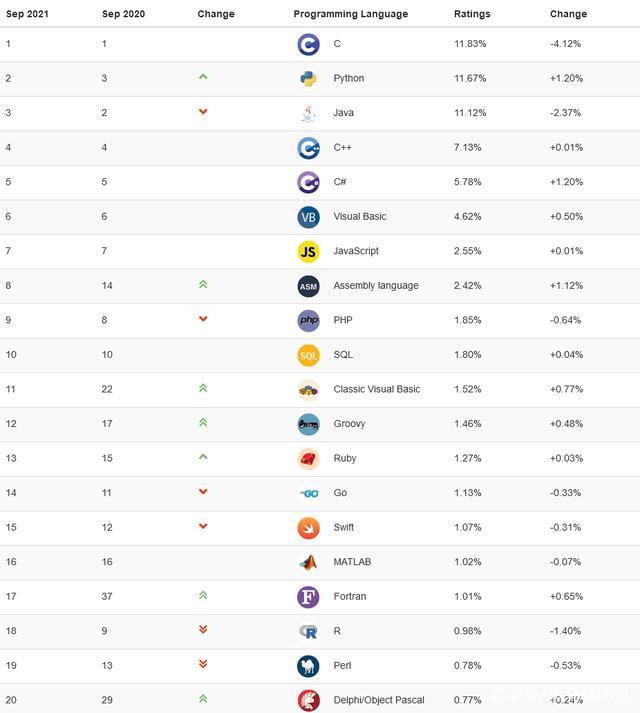Click the Visual Basic VB icon
The height and width of the screenshot is (713, 640).
[x=308, y=217]
